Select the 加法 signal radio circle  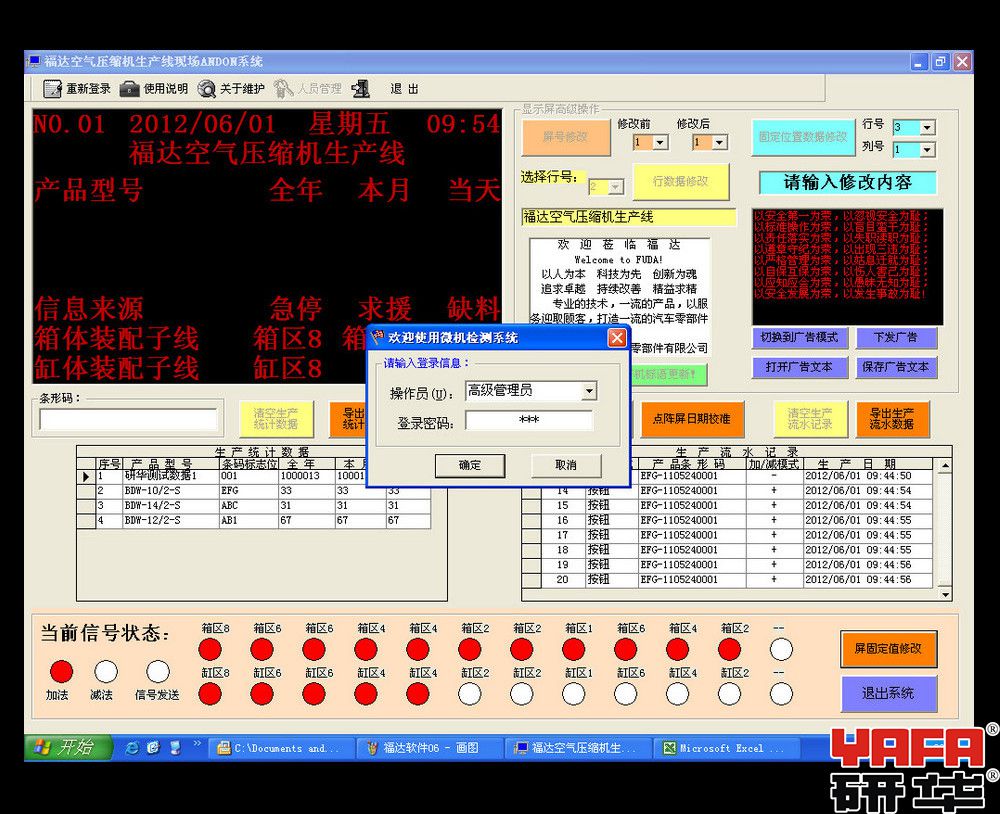(62, 671)
